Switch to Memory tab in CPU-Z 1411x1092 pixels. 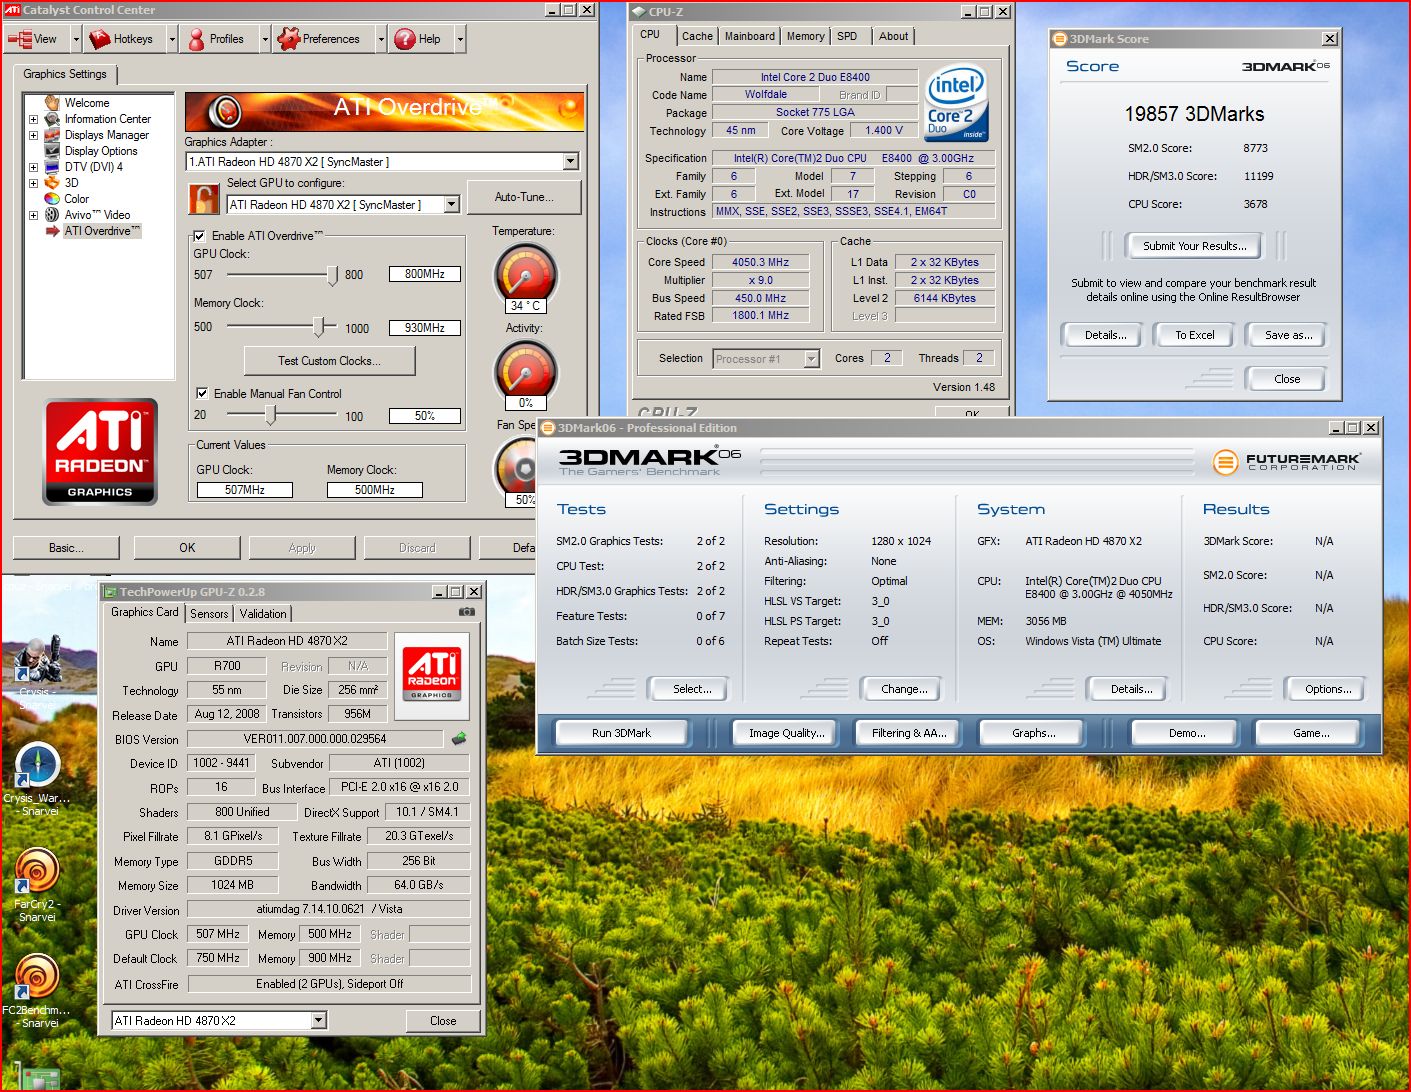805,36
